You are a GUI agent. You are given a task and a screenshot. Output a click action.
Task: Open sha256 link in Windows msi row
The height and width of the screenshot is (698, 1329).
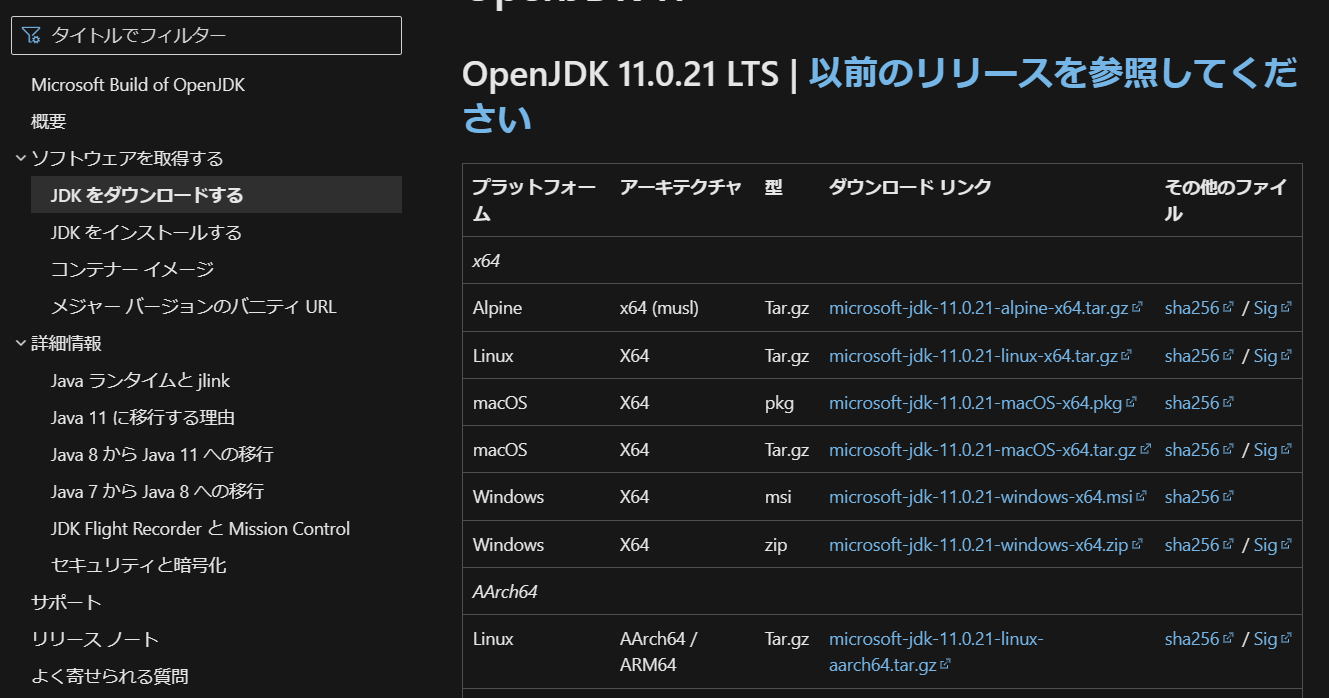pyautogui.click(x=1192, y=497)
